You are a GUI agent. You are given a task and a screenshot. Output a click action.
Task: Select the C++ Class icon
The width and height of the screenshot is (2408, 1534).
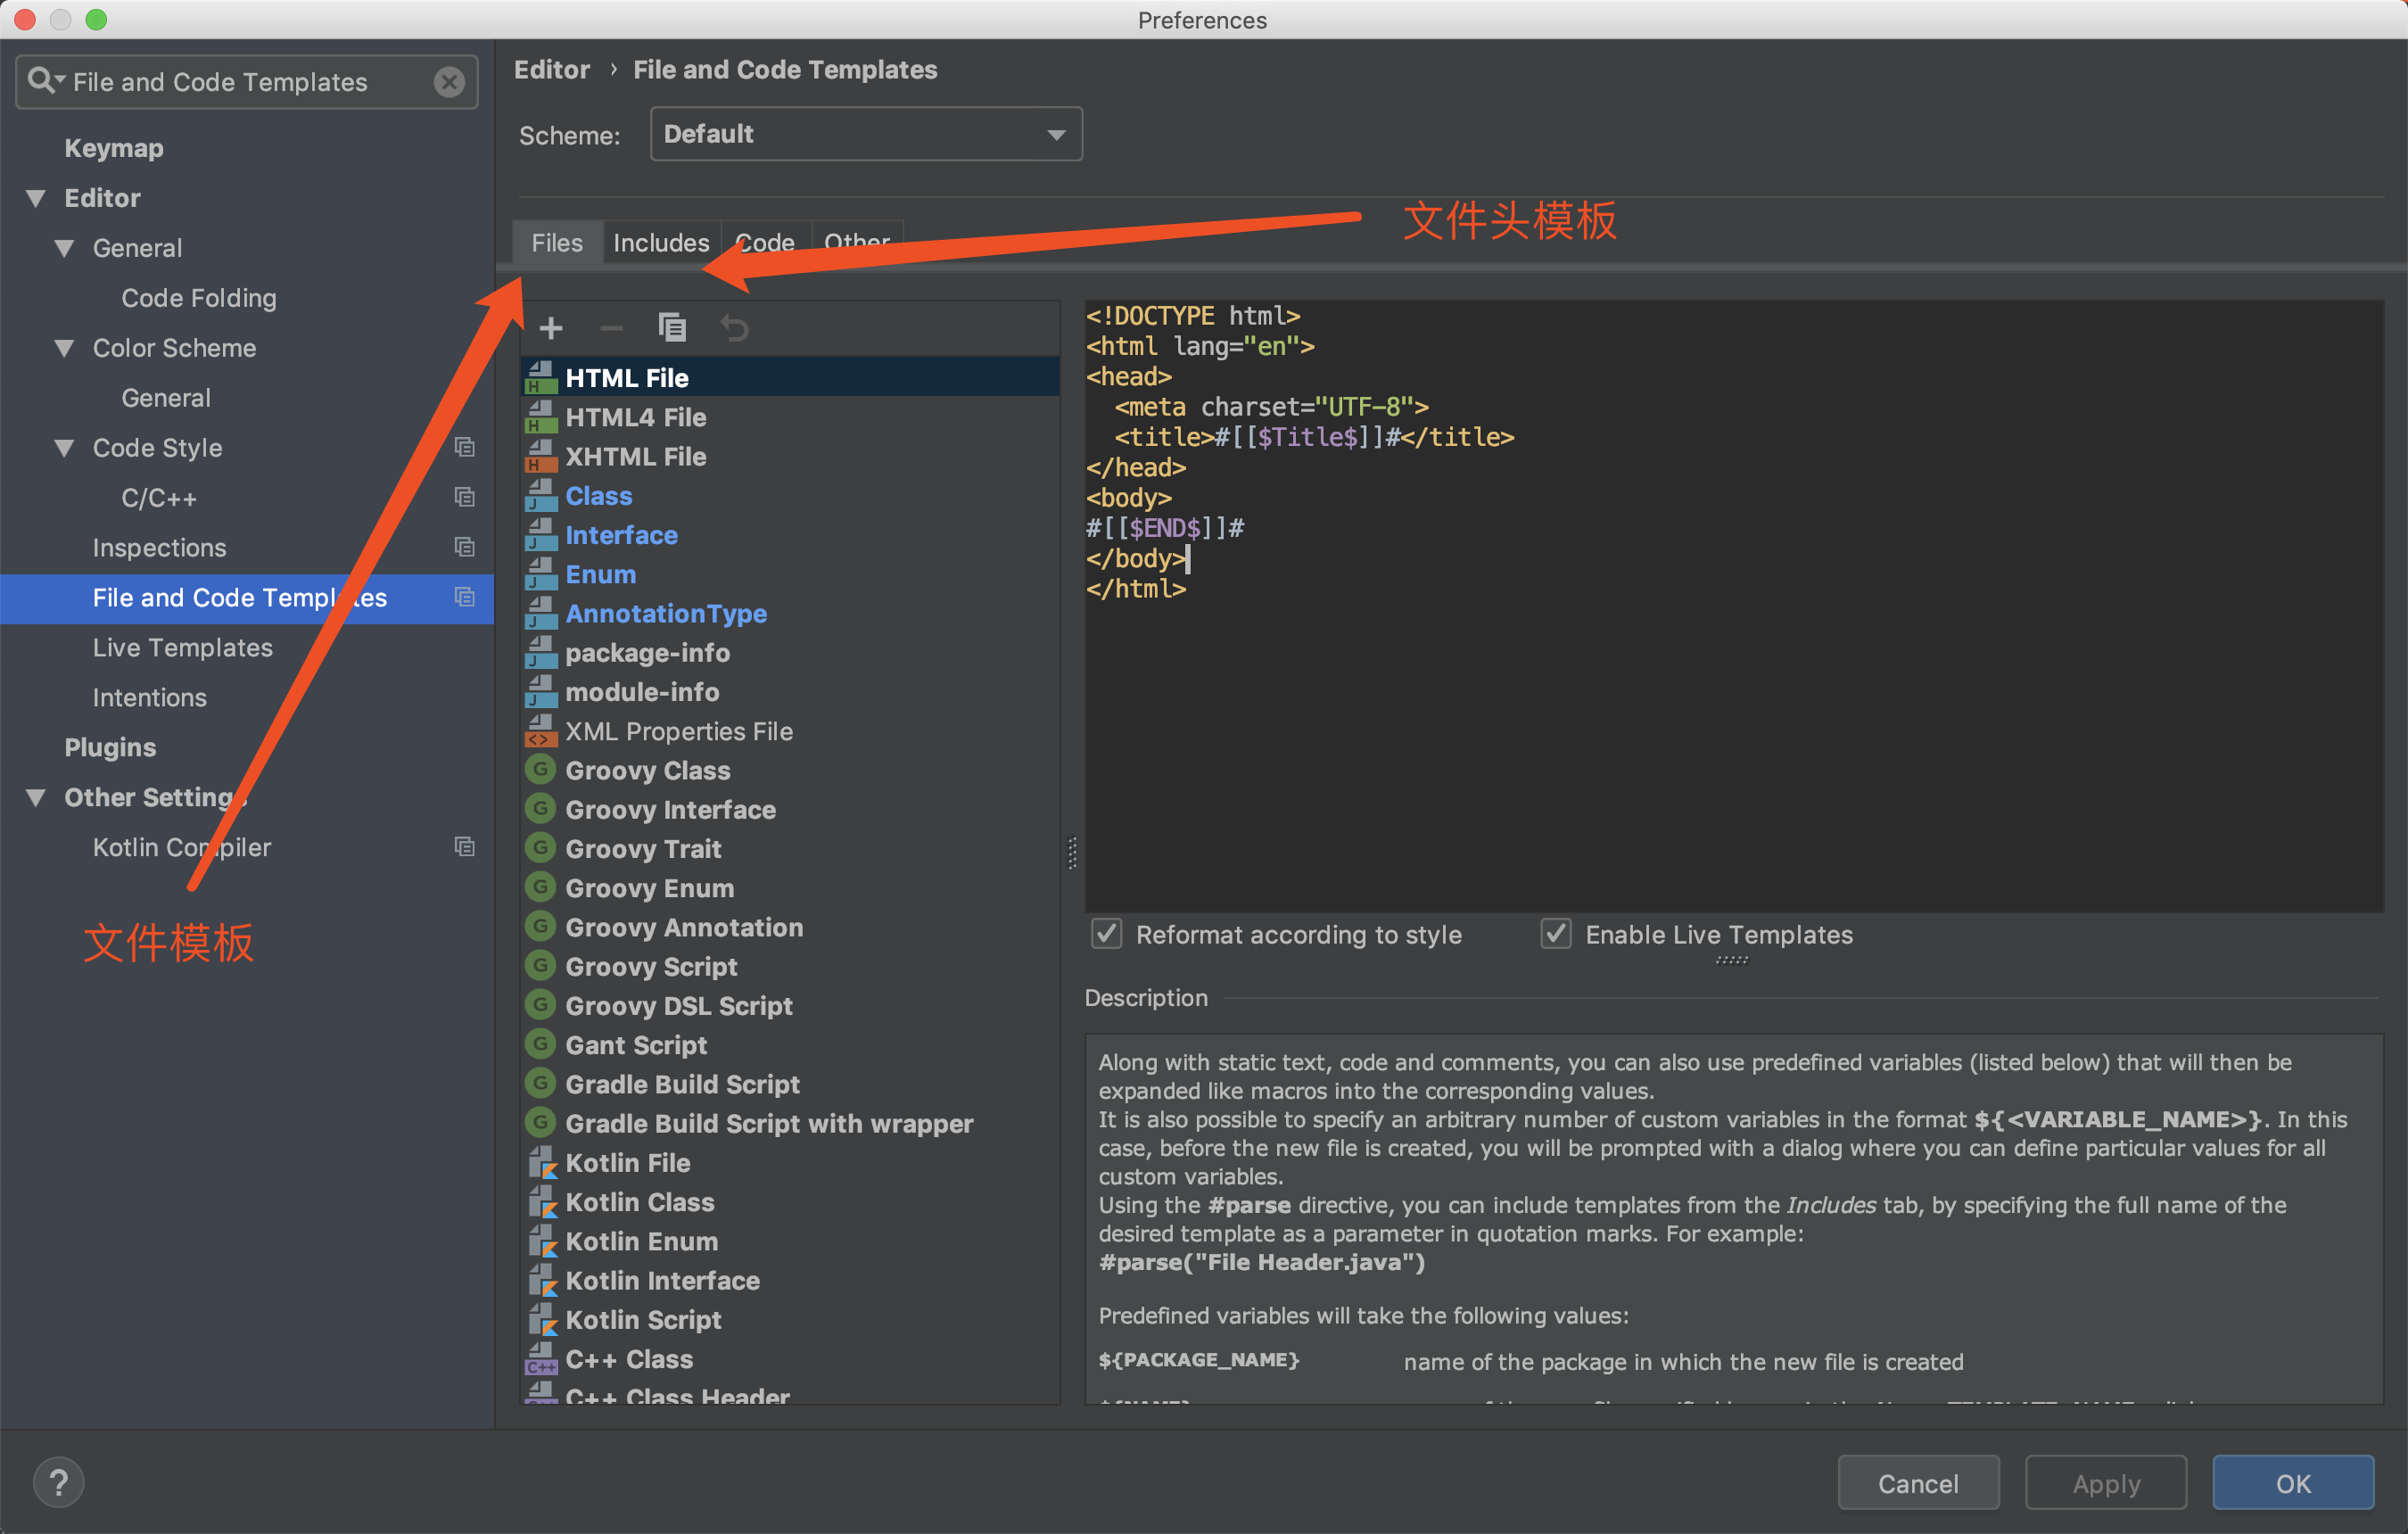(x=542, y=1358)
